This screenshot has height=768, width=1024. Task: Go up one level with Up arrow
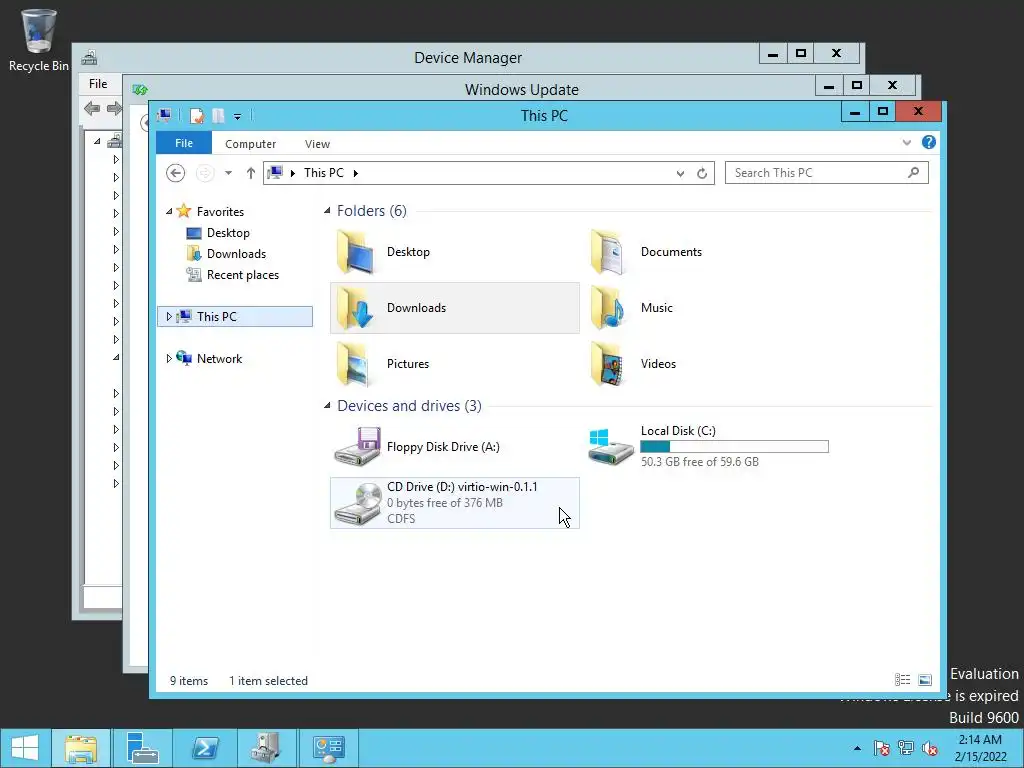click(251, 173)
